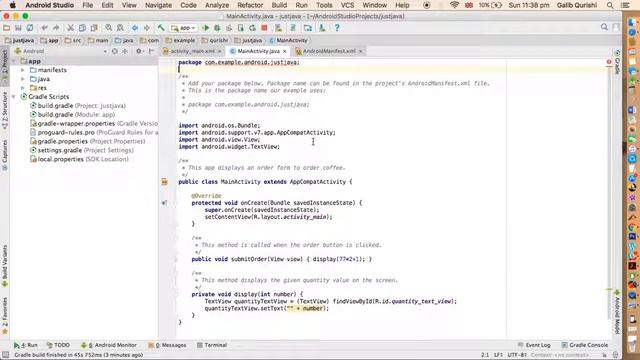This screenshot has width=640, height=360.
Task: Switch to AndroidManifest.xml tab
Action: [x=329, y=51]
